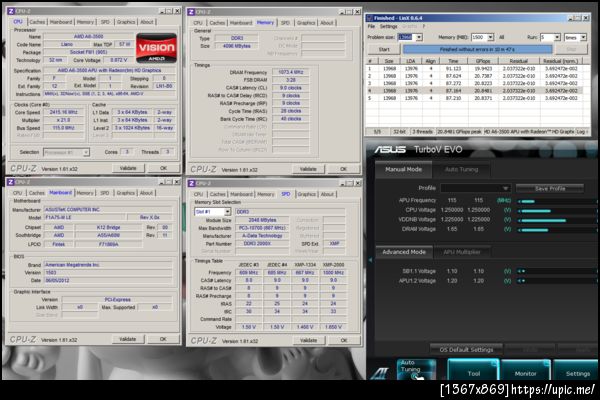Screen dimensions: 600x400
Task: Adjust SB1.1 Voltage slider in TurboV
Action: (556, 271)
